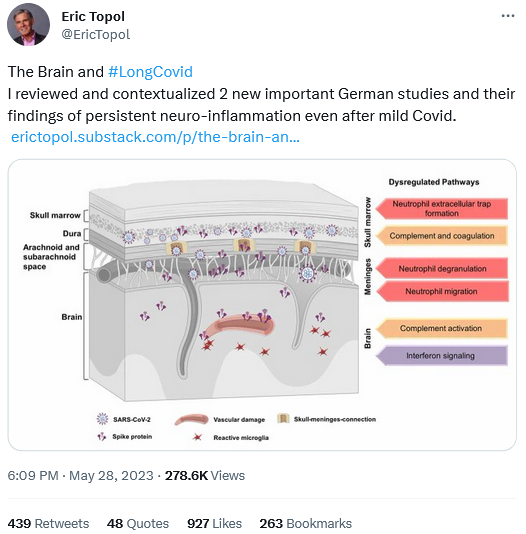Click the purple Interferon signaling arrow
526x534 pixels.
tap(442, 356)
